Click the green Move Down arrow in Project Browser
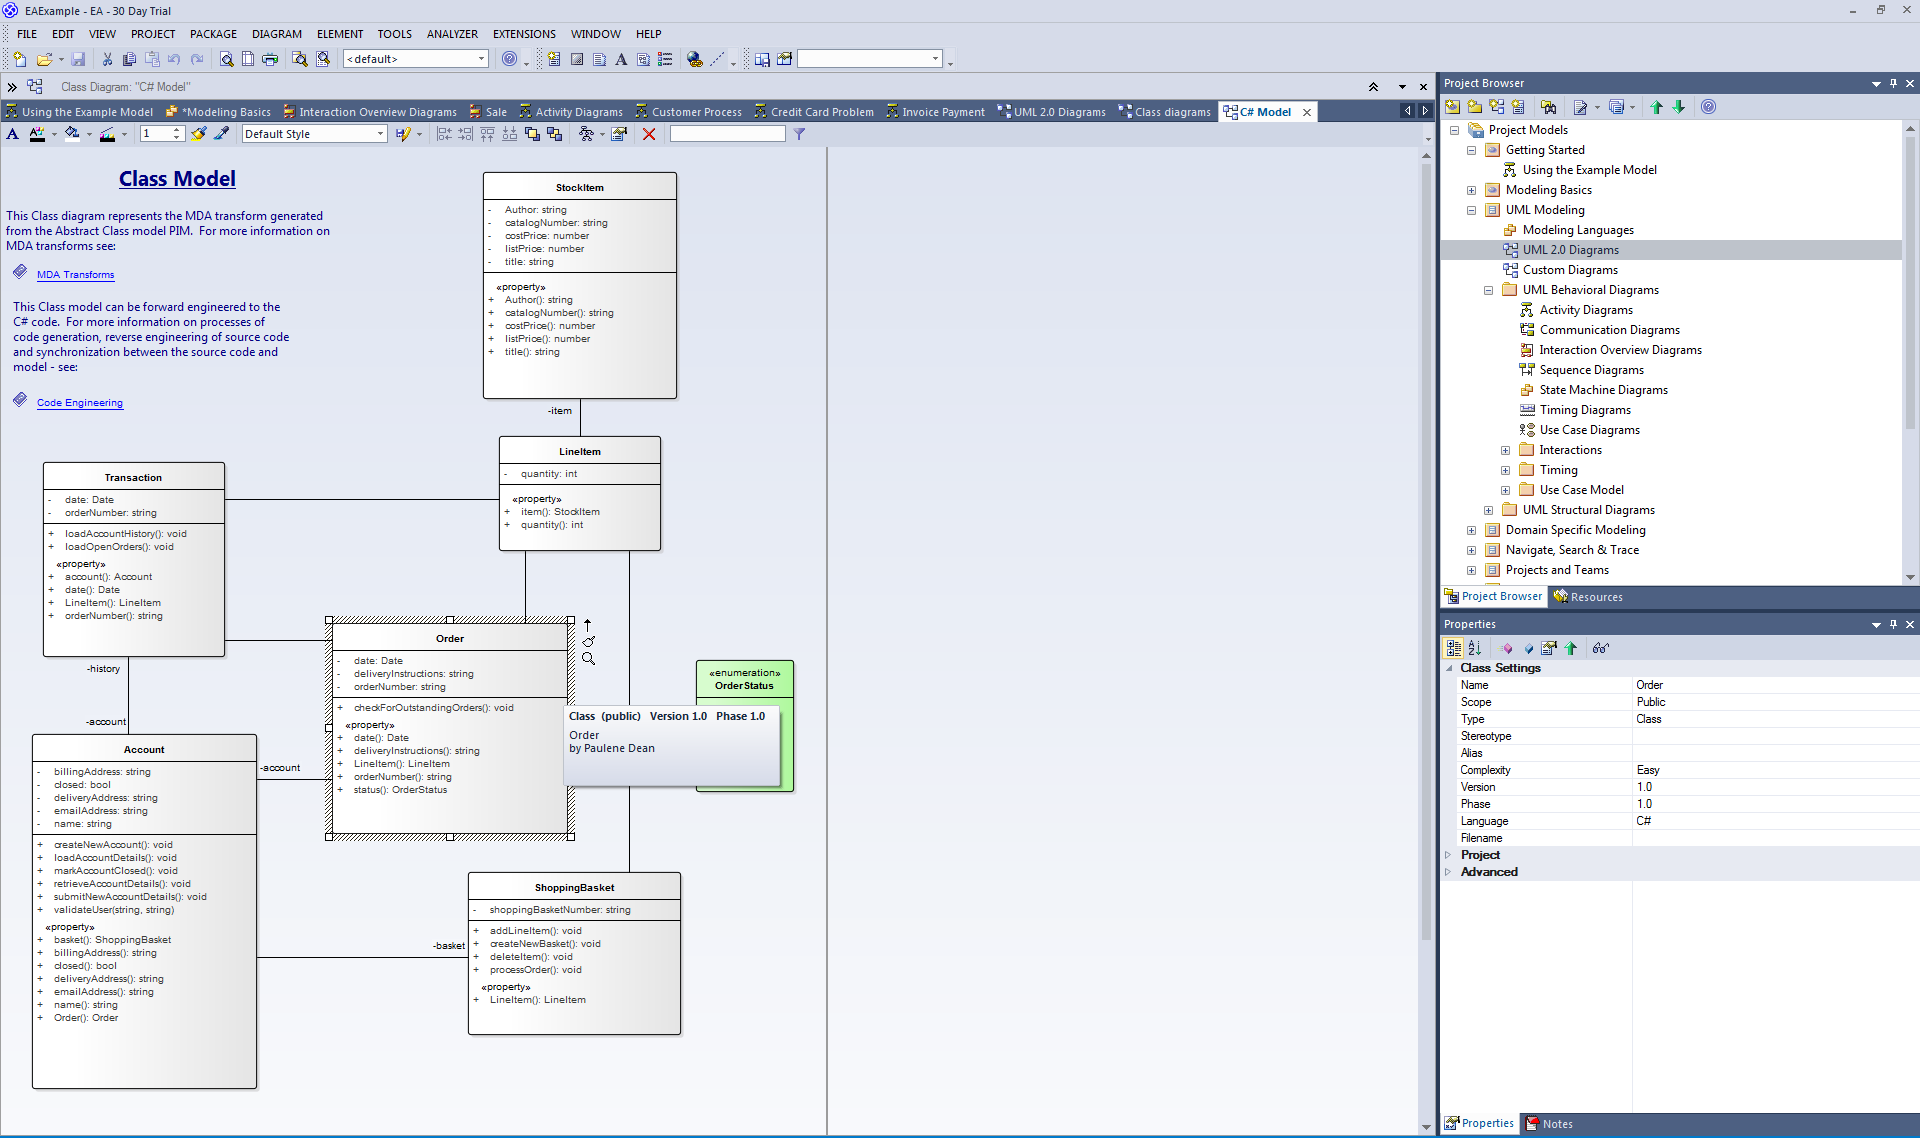The width and height of the screenshot is (1920, 1138). [1678, 107]
